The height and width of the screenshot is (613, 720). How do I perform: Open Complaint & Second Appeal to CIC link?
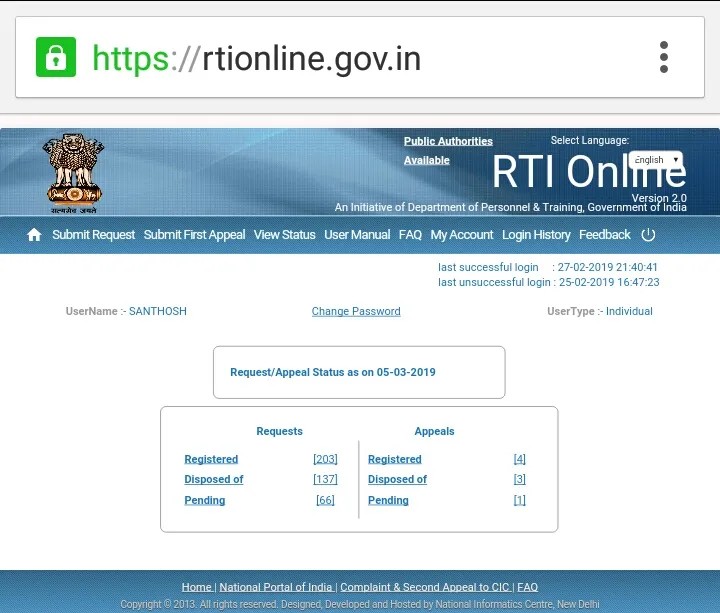tap(425, 587)
